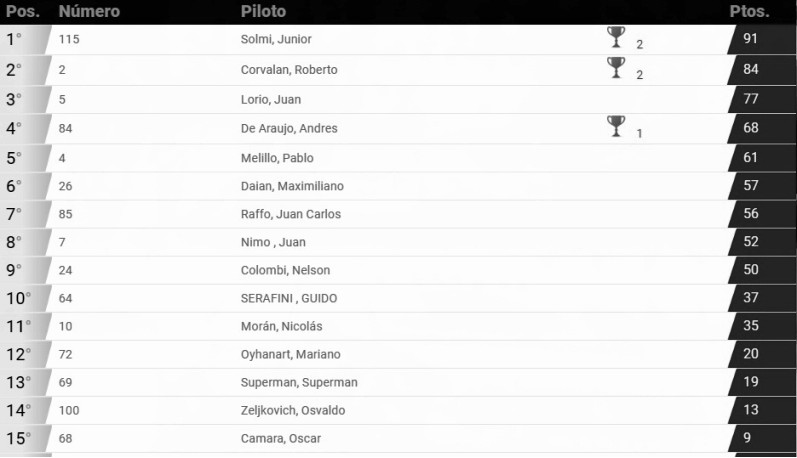
Task: Click the Número column header
Action: (x=89, y=12)
